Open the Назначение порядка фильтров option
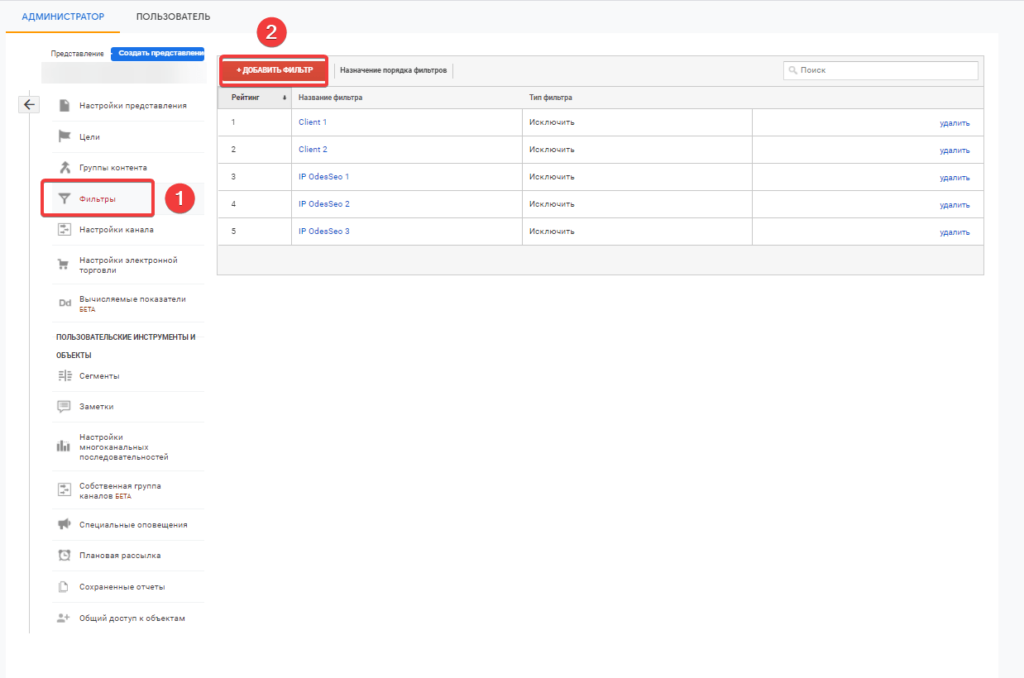 [x=393, y=71]
